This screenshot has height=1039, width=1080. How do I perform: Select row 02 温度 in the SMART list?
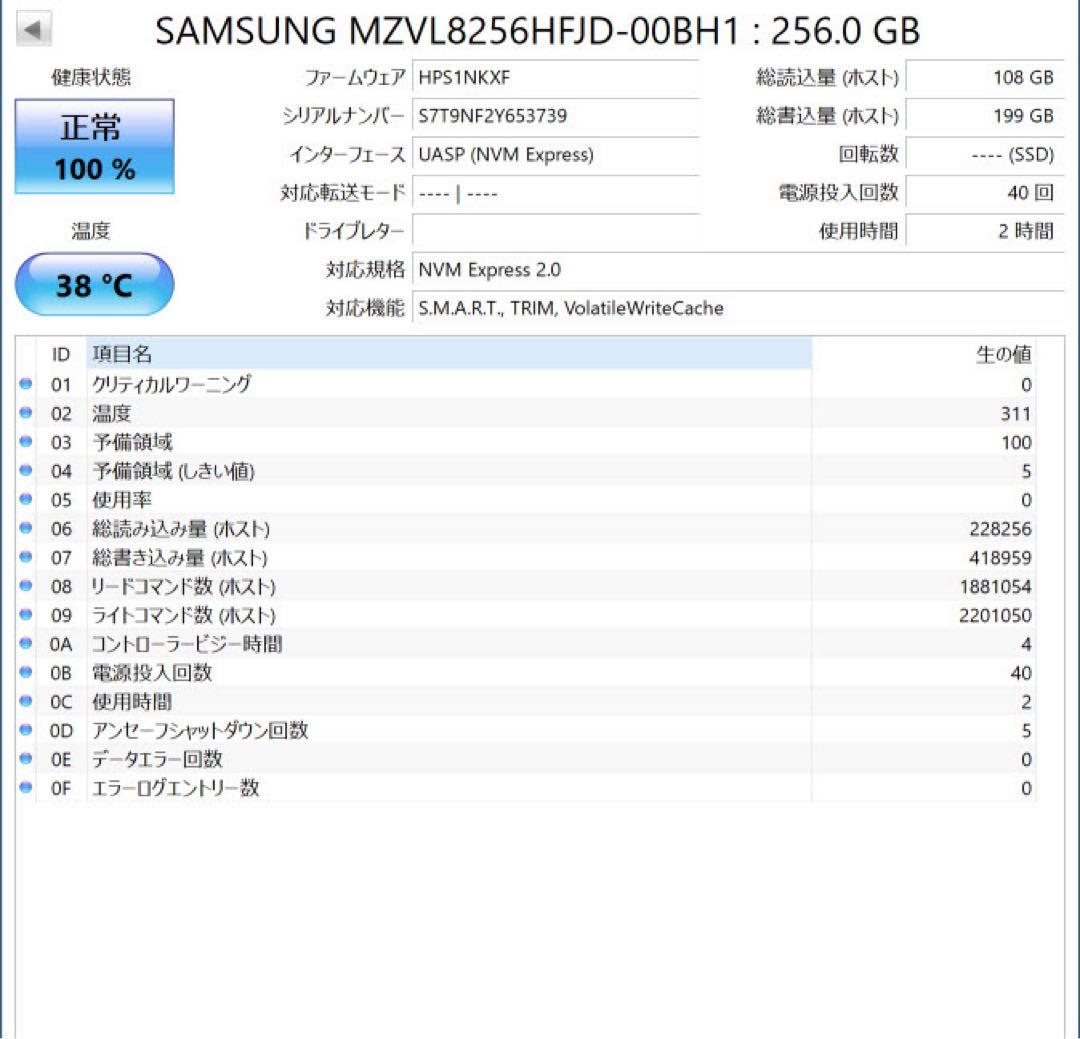(x=526, y=413)
